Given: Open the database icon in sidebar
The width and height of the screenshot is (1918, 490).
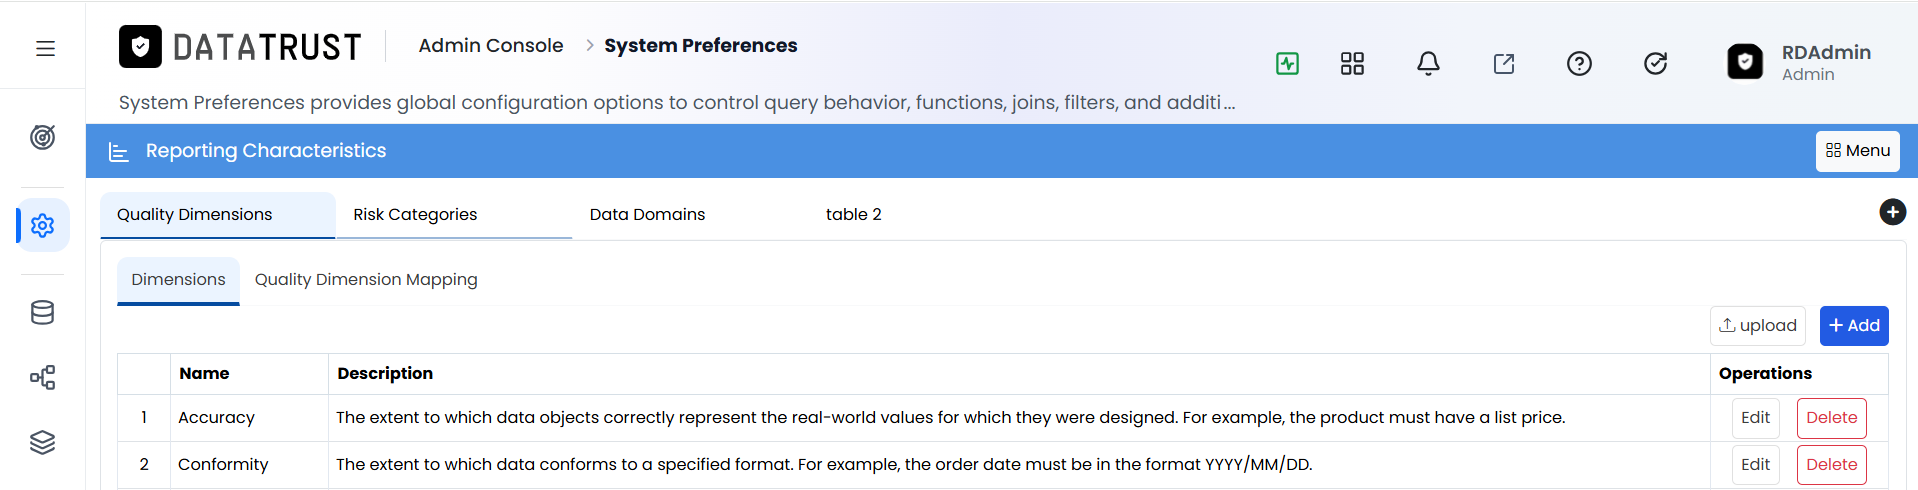Looking at the screenshot, I should click(x=42, y=313).
